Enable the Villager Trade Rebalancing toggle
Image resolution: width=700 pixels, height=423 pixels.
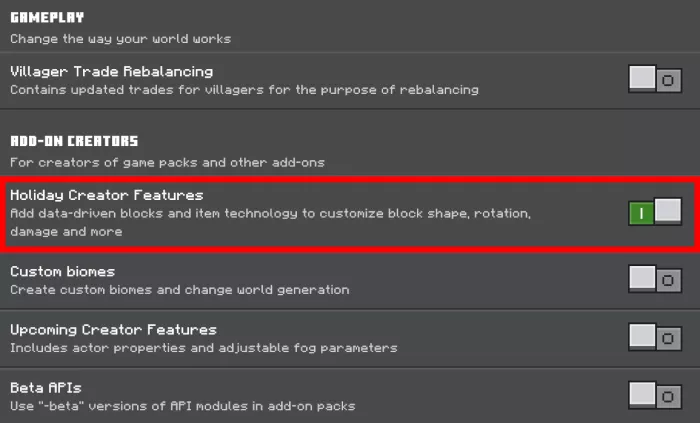[655, 79]
